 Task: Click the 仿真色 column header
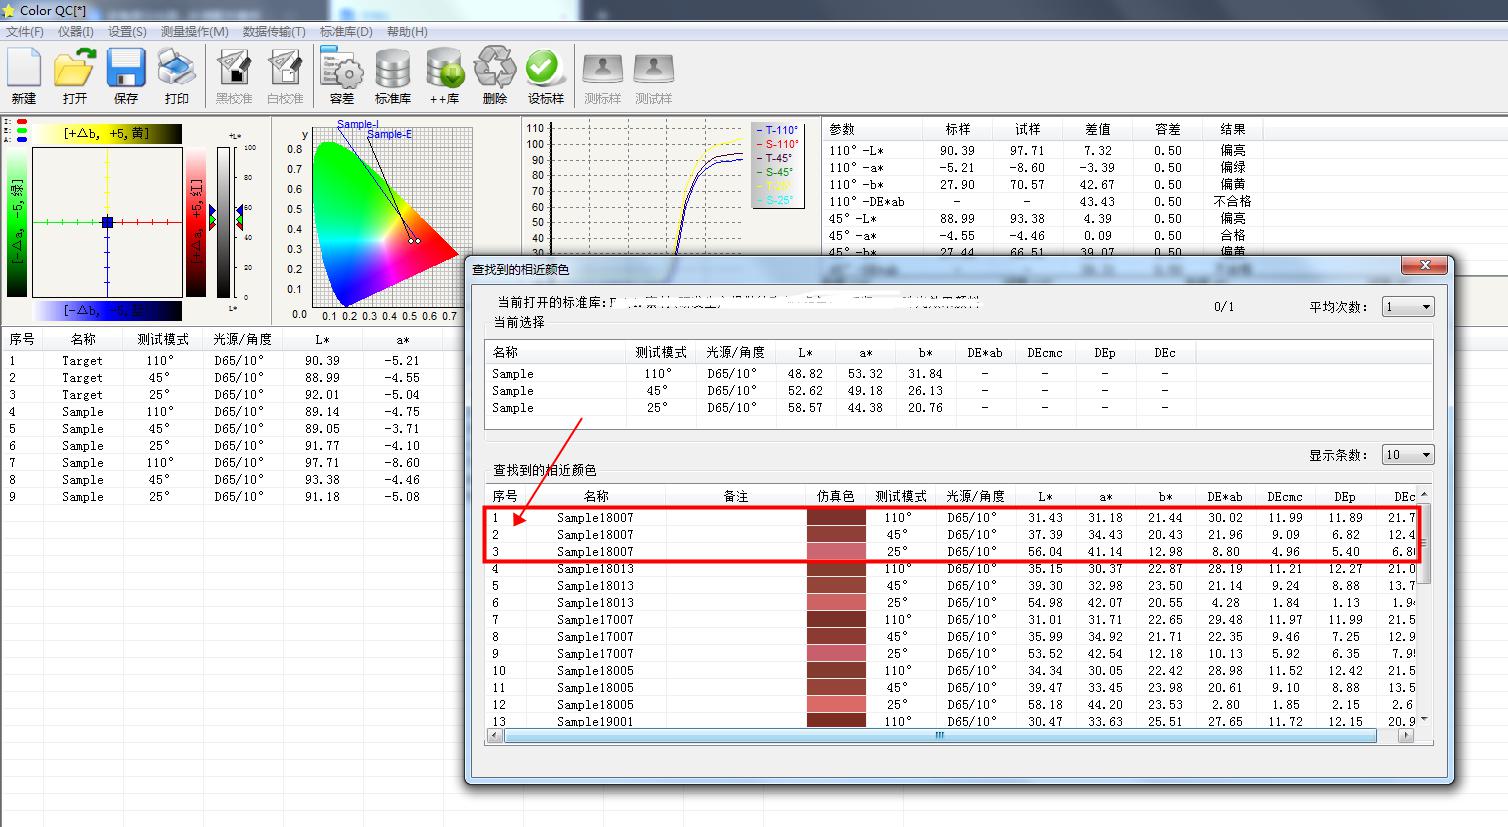click(x=836, y=496)
